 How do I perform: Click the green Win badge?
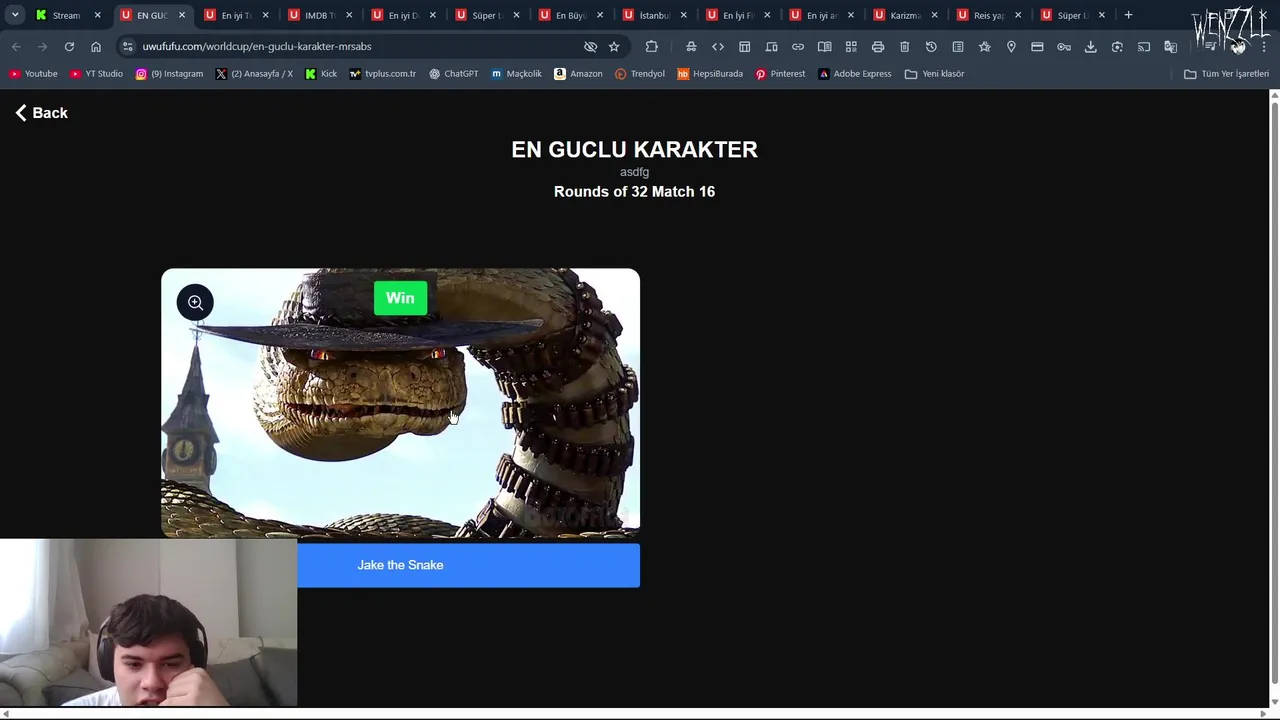coord(400,298)
